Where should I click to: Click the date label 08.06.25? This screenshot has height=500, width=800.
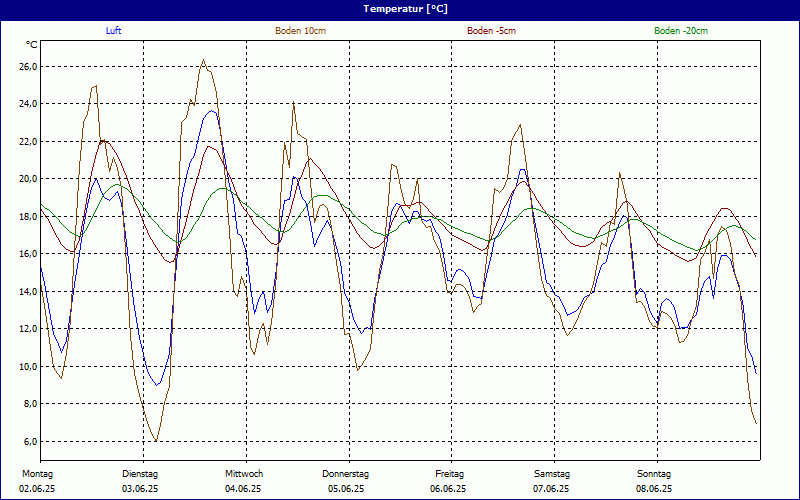[654, 489]
